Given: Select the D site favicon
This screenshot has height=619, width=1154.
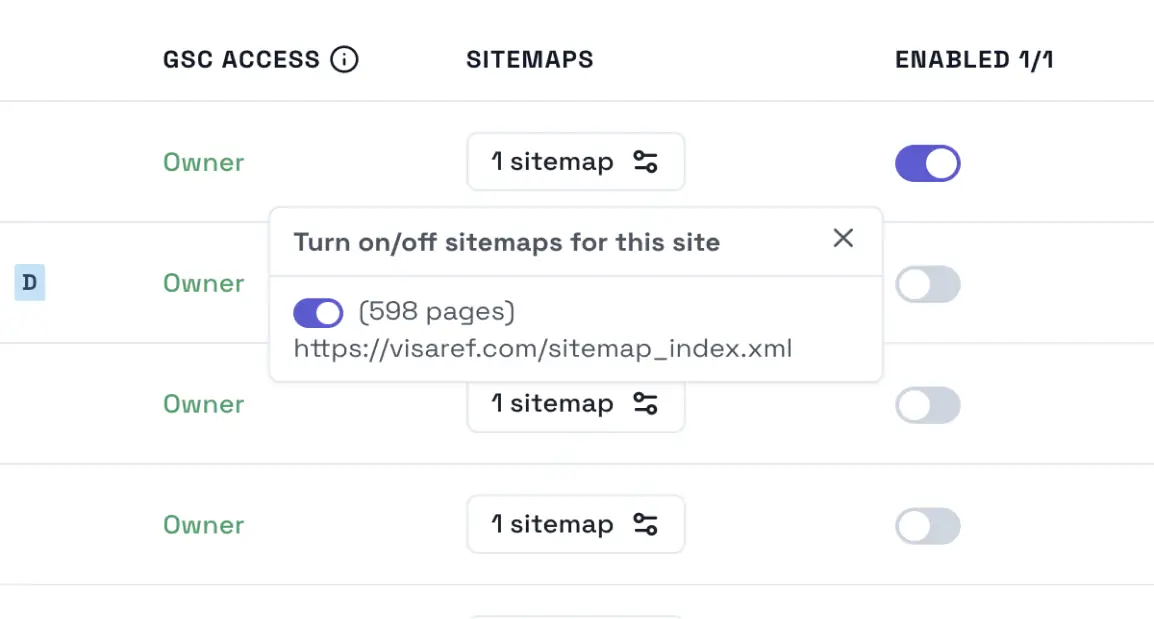Looking at the screenshot, I should 29,283.
